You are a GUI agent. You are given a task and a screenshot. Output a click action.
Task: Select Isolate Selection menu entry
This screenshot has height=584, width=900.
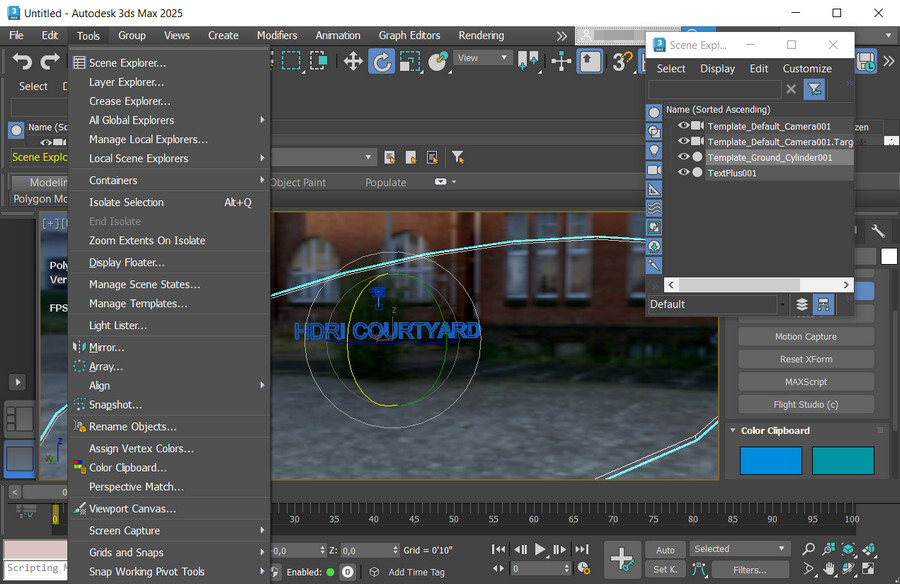click(x=169, y=202)
